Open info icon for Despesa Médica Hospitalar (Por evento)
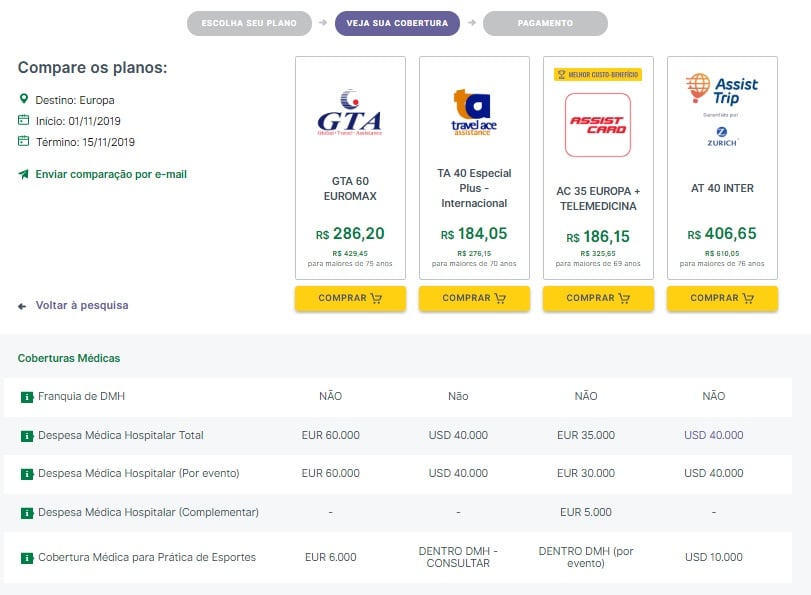The width and height of the screenshot is (811, 595). [x=27, y=474]
